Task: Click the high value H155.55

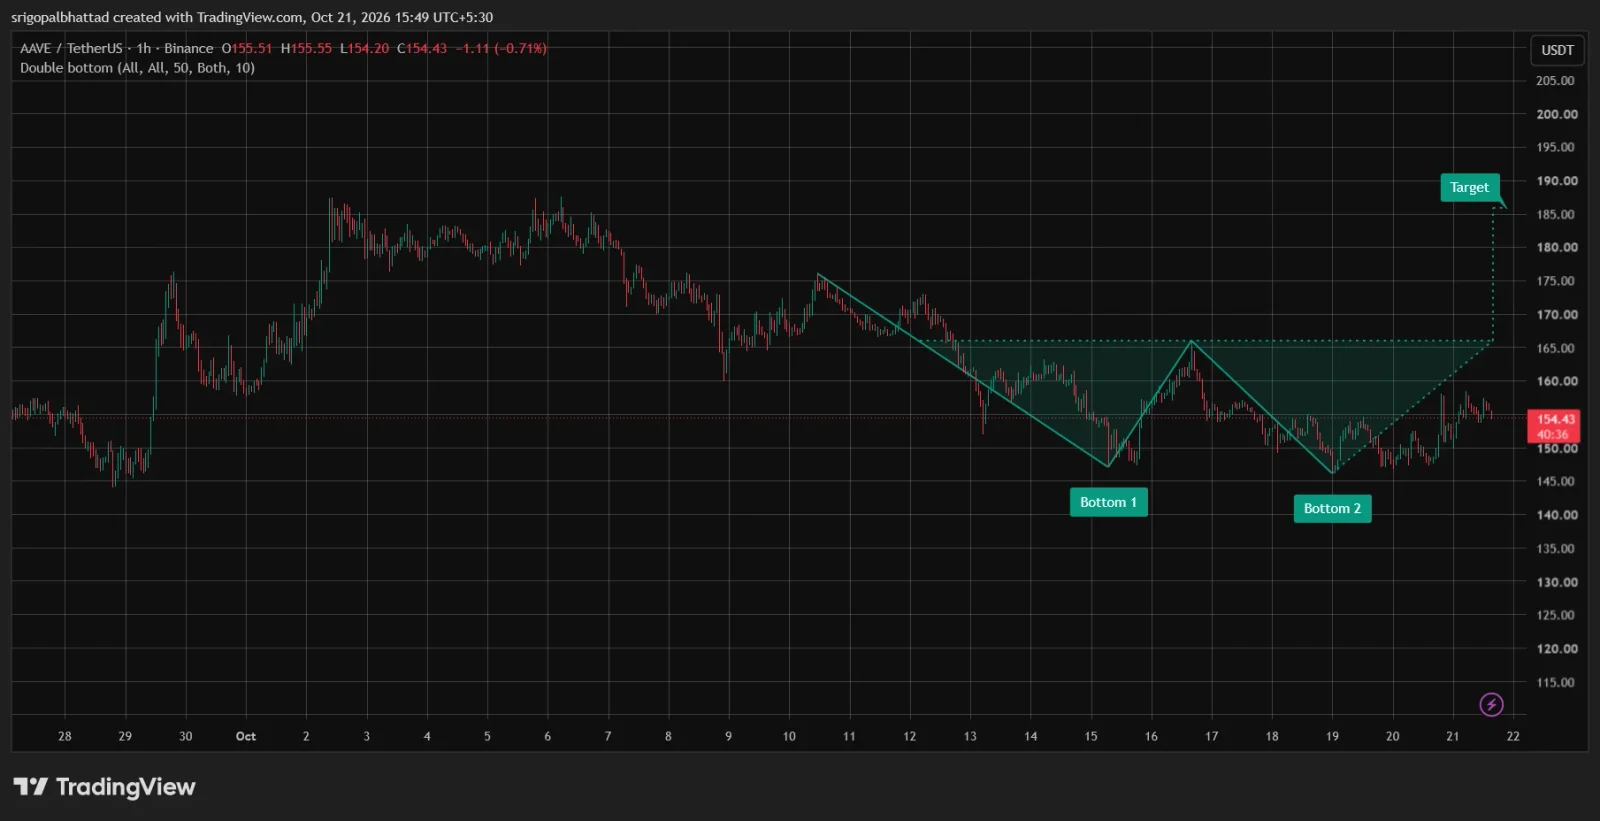Action: pos(306,48)
